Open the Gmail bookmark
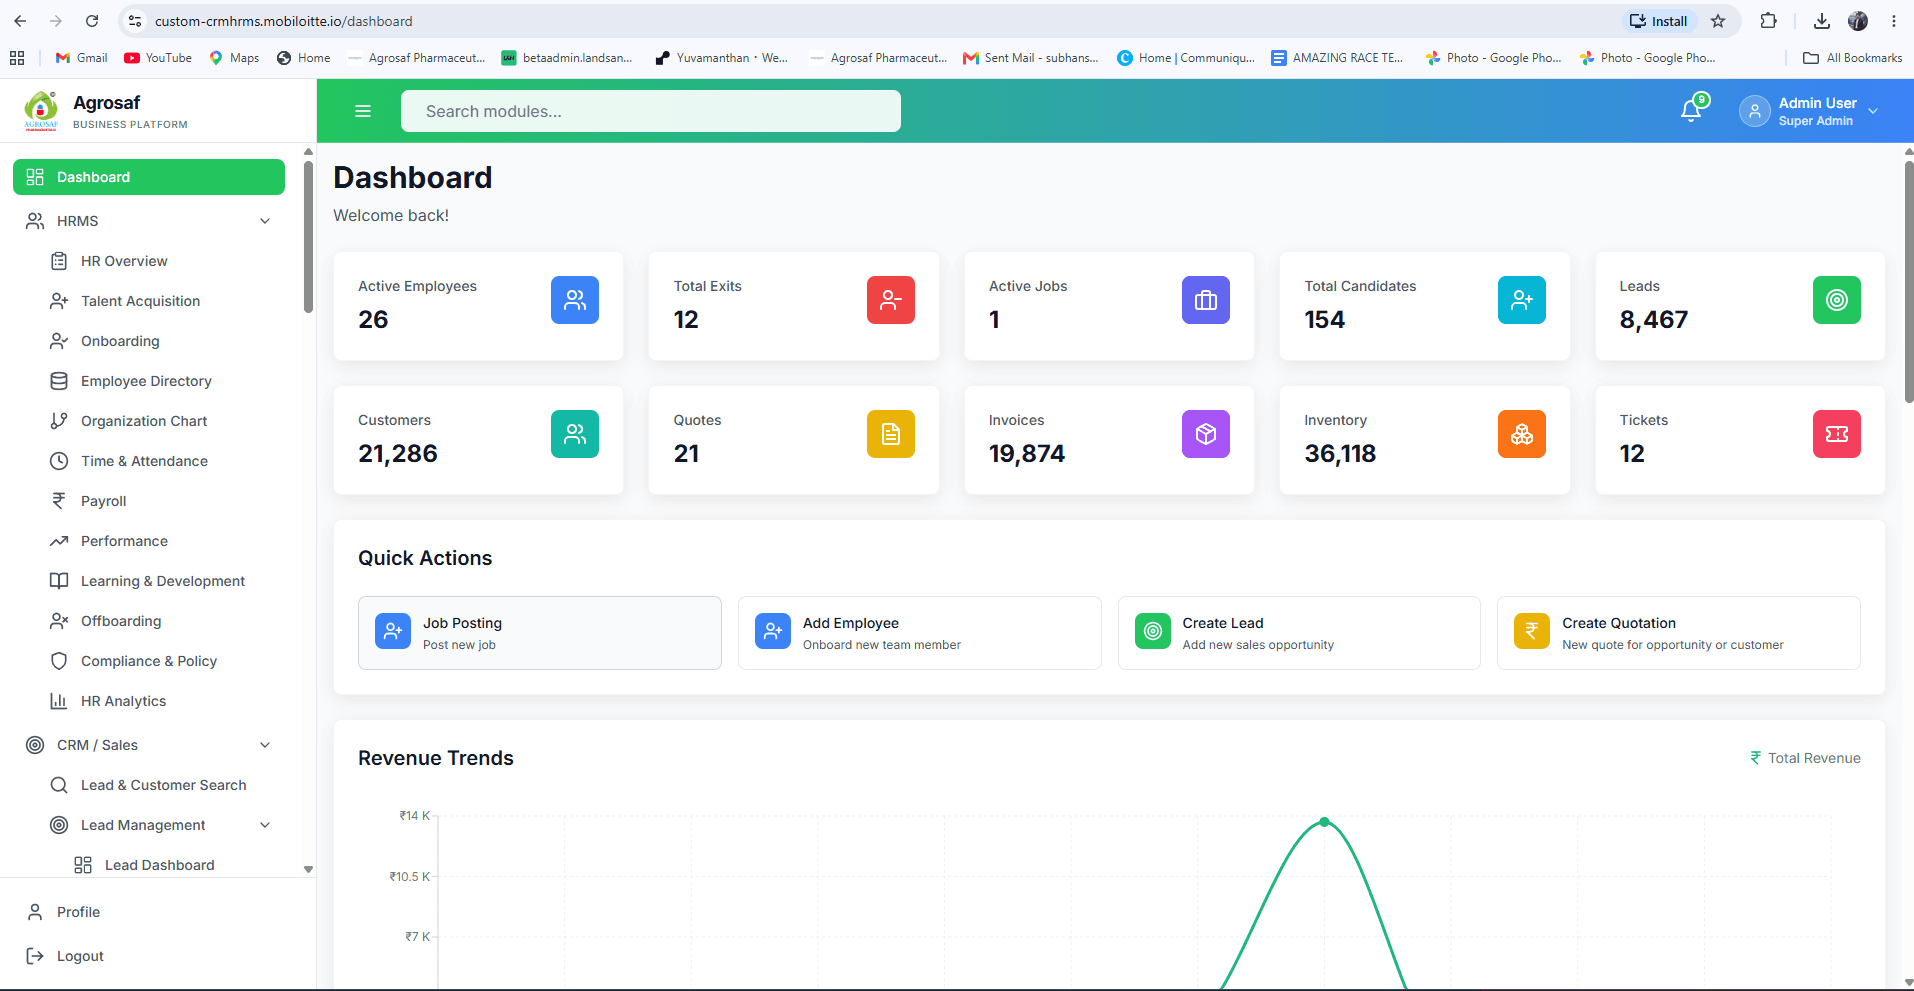The image size is (1914, 991). point(81,58)
